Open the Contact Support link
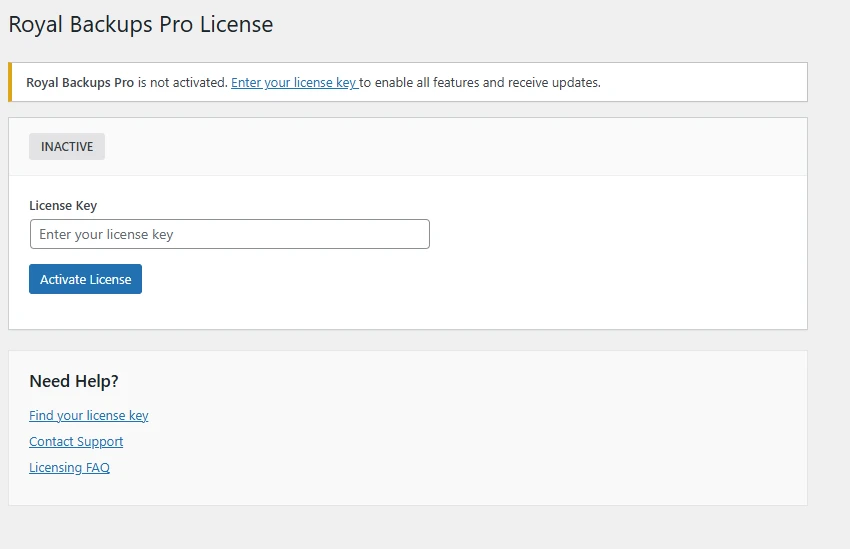850x549 pixels. click(x=76, y=442)
